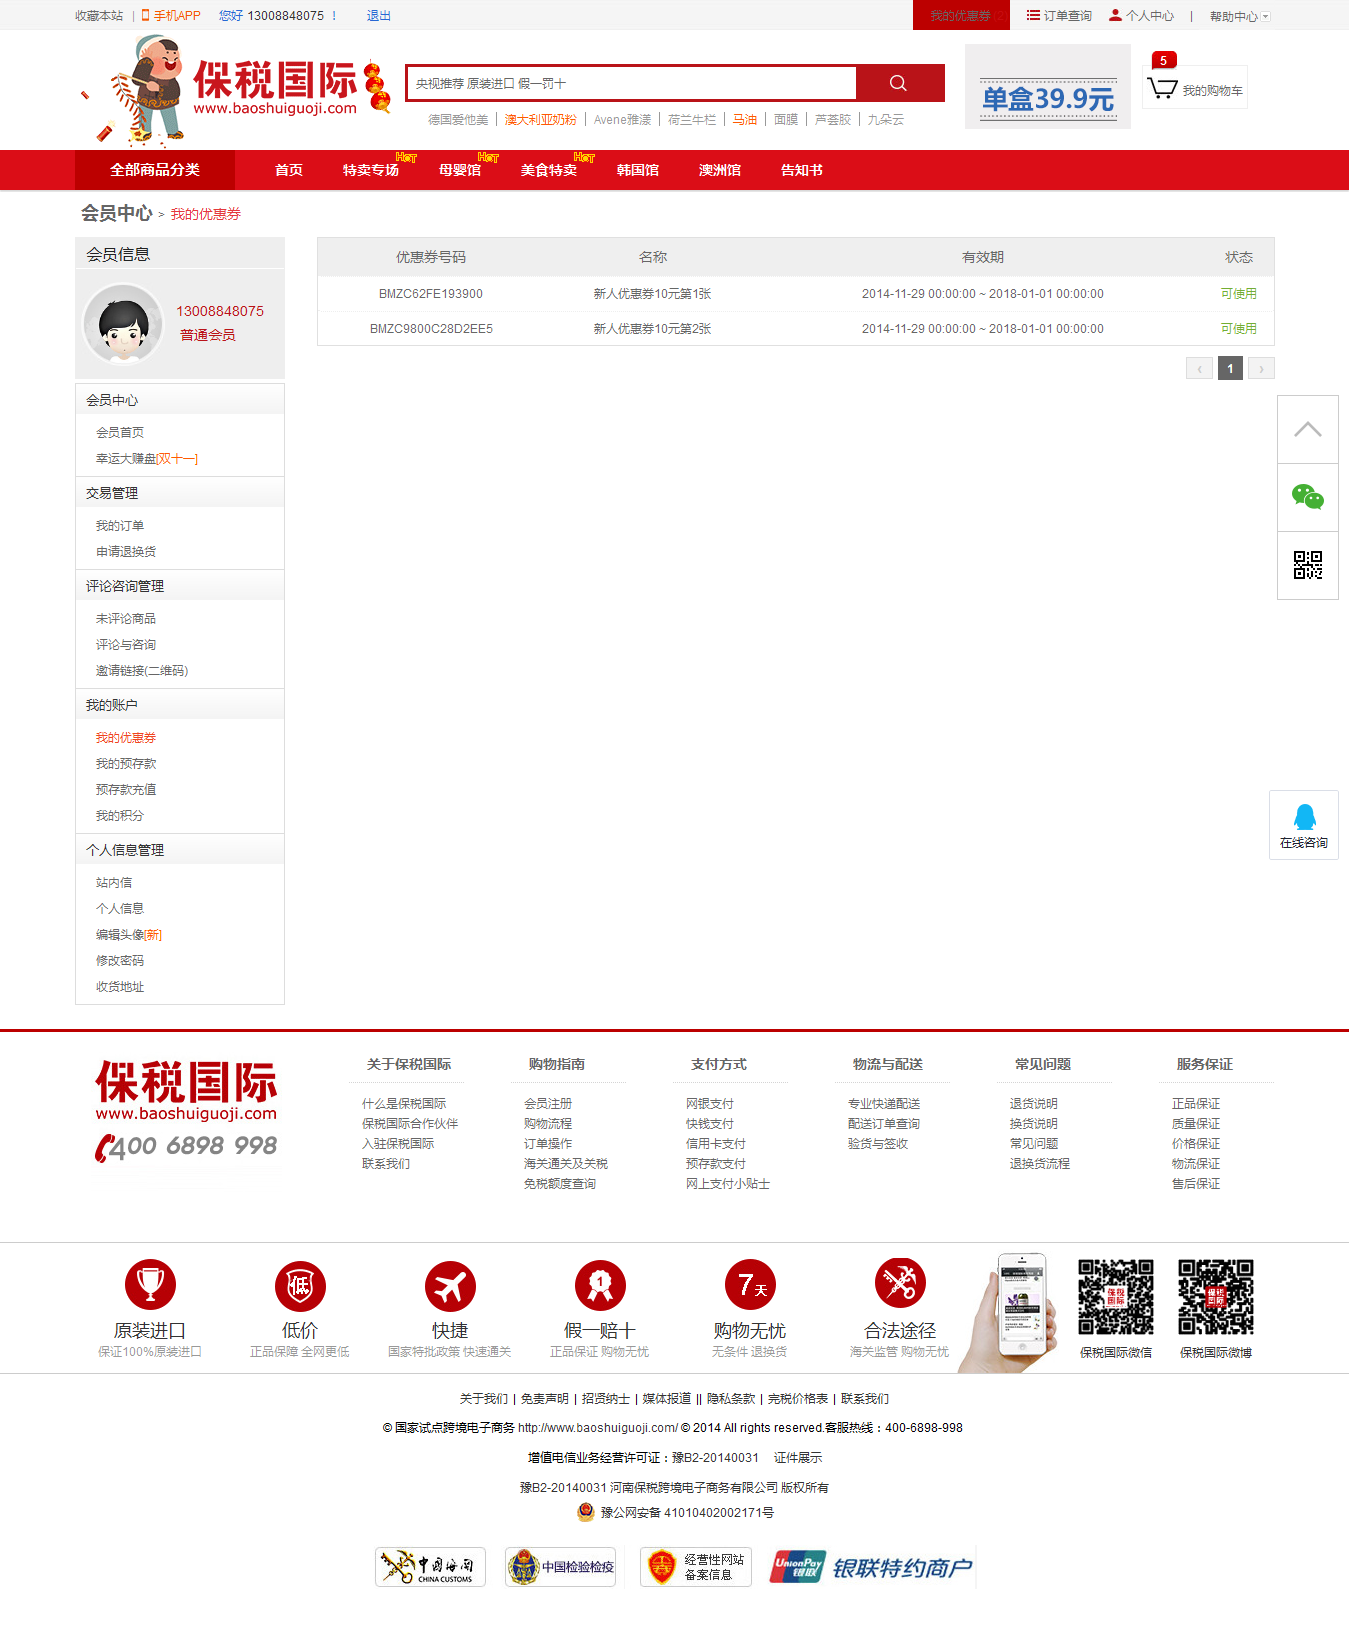
Task: Open 幸运大赚盘 sidebar link
Action: click(147, 458)
